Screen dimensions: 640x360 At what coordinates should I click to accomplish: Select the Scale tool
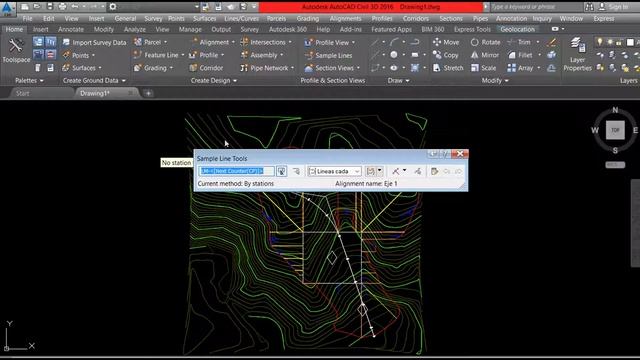[484, 68]
